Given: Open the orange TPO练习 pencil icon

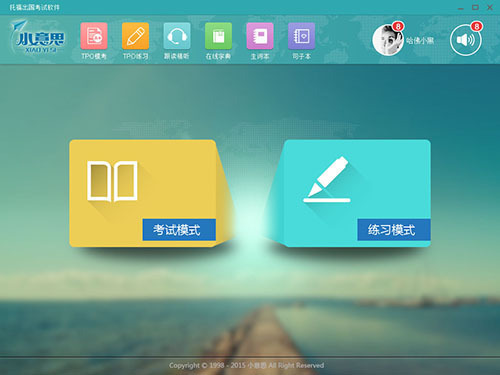Looking at the screenshot, I should pos(135,36).
